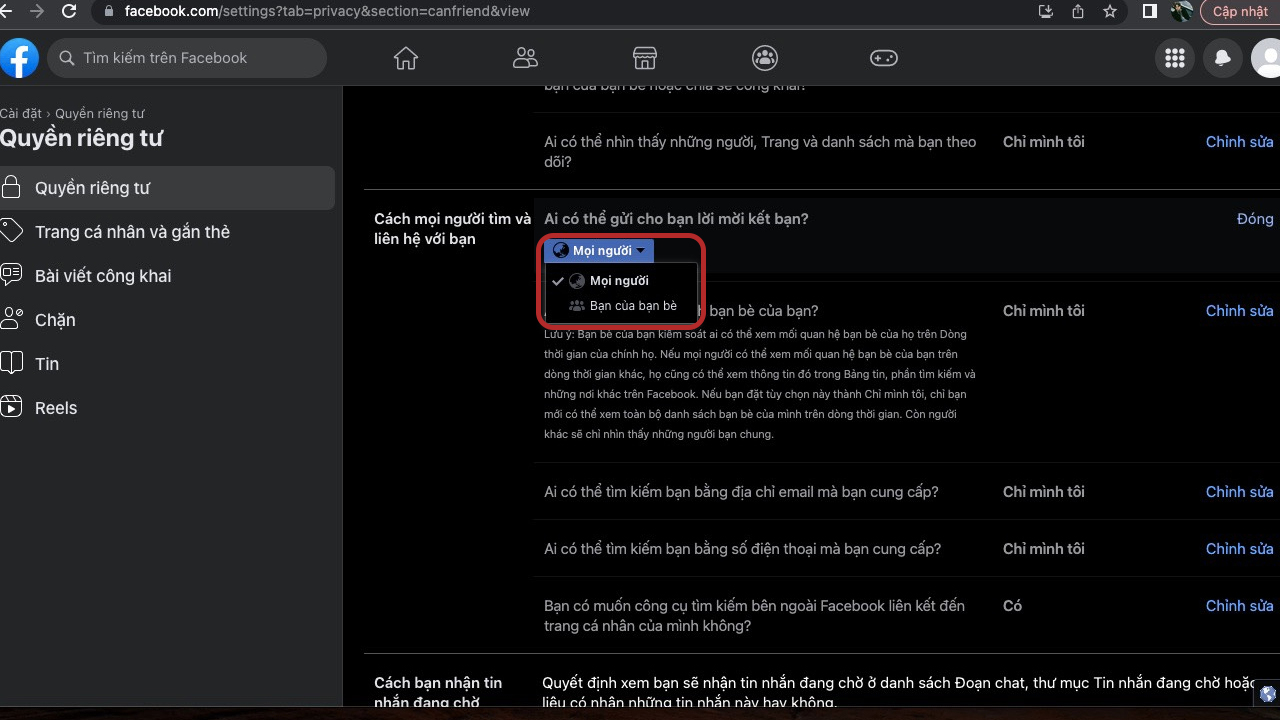This screenshot has height=720, width=1280.
Task: Open the Gaming icon in top bar
Action: tap(884, 58)
